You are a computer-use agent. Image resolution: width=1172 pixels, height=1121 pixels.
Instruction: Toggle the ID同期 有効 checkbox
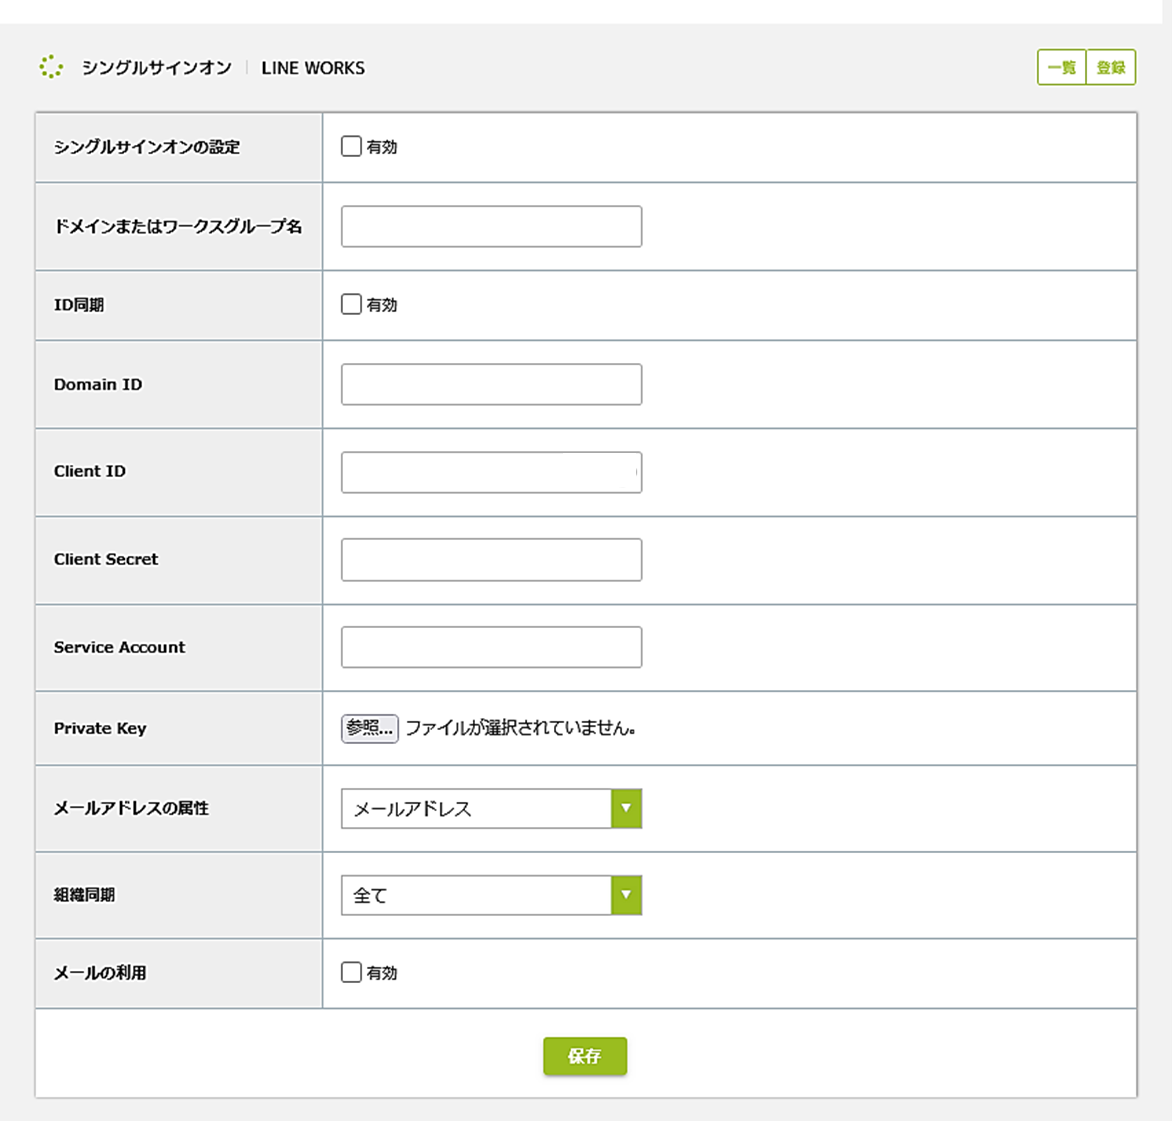click(x=351, y=303)
